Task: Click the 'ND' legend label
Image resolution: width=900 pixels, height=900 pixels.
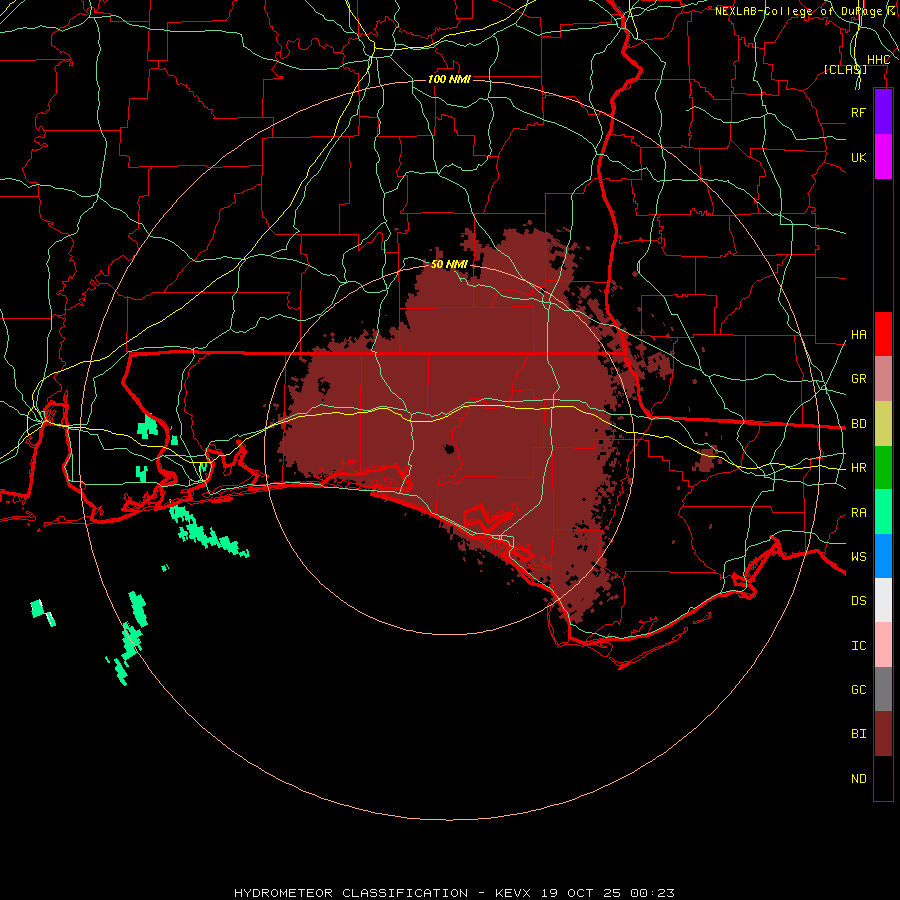Action: click(x=858, y=779)
